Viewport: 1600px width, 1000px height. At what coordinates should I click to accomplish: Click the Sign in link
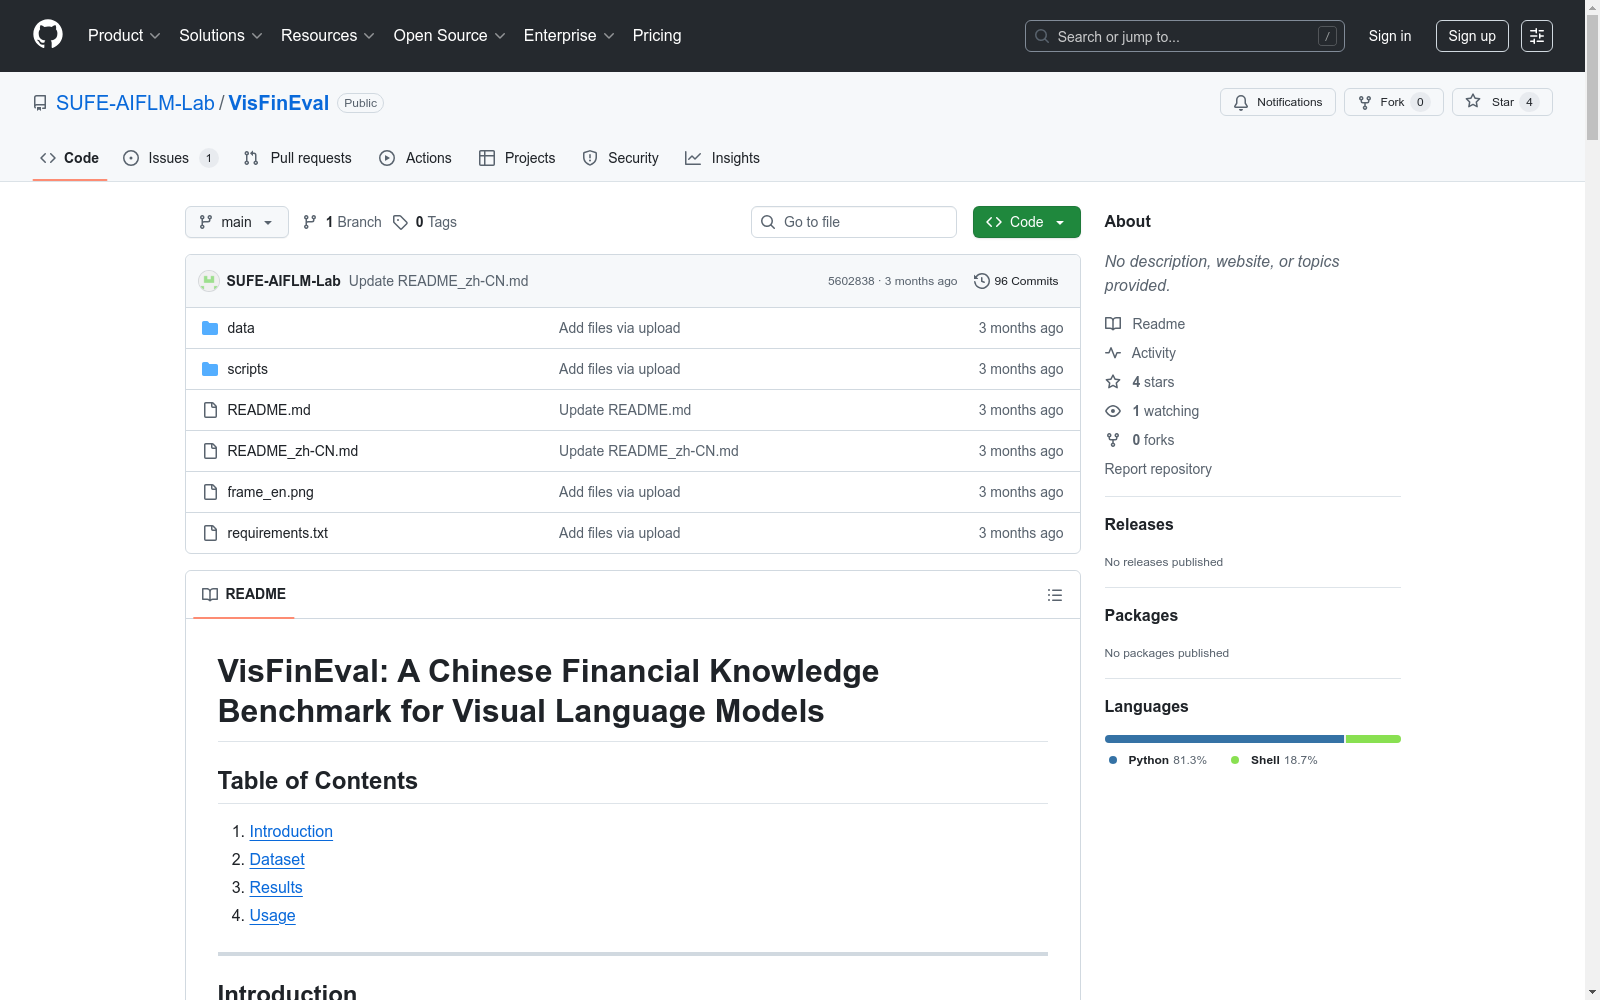pyautogui.click(x=1390, y=36)
